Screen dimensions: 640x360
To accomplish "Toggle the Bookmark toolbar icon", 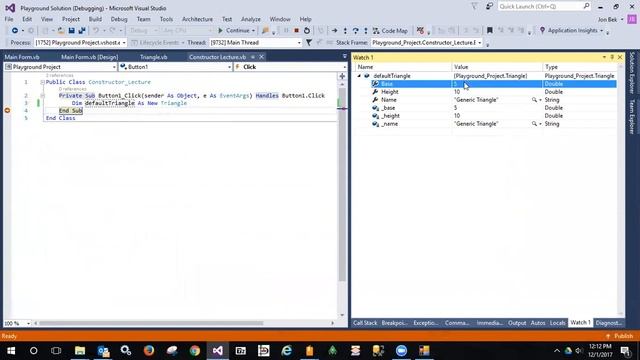I will 490,31.
